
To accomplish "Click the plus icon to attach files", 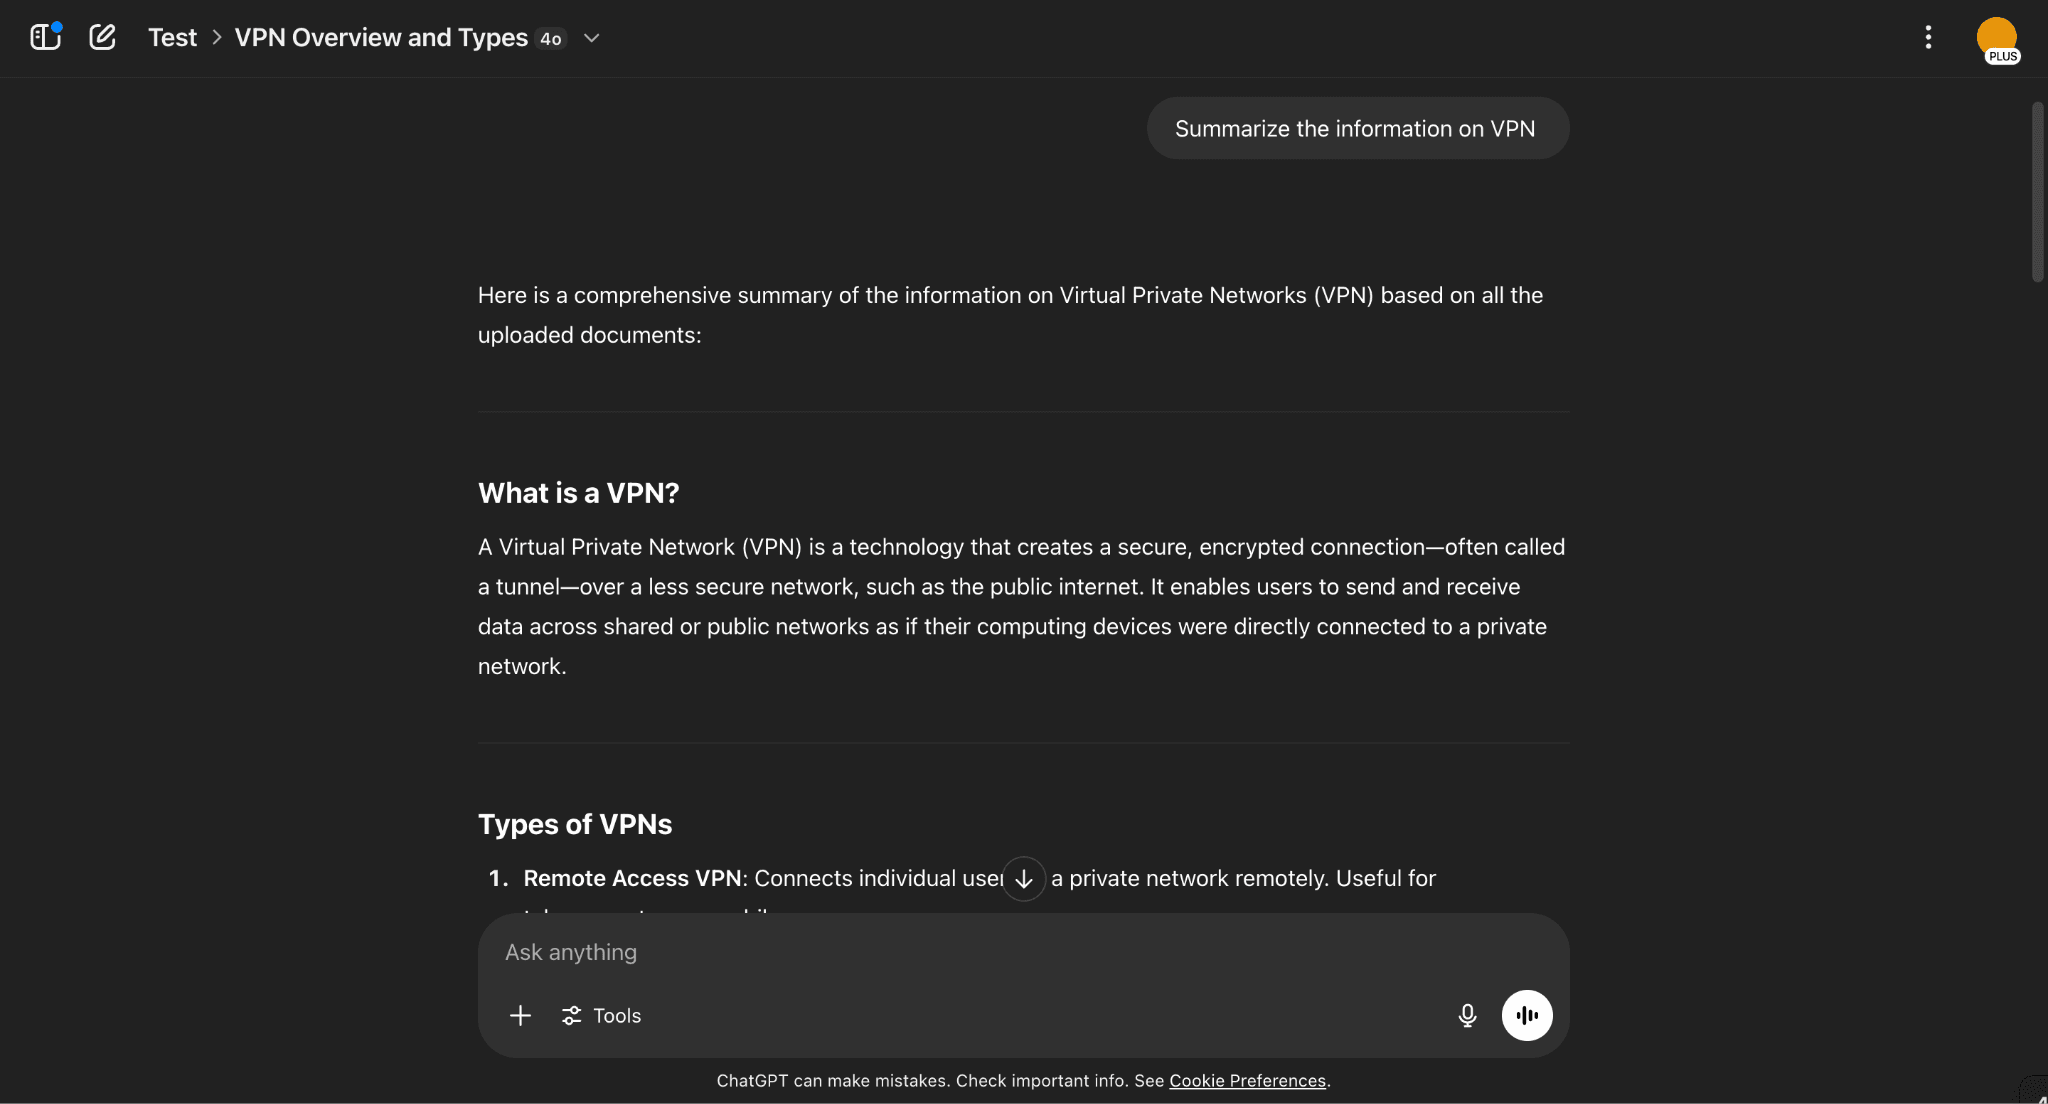I will tap(520, 1016).
